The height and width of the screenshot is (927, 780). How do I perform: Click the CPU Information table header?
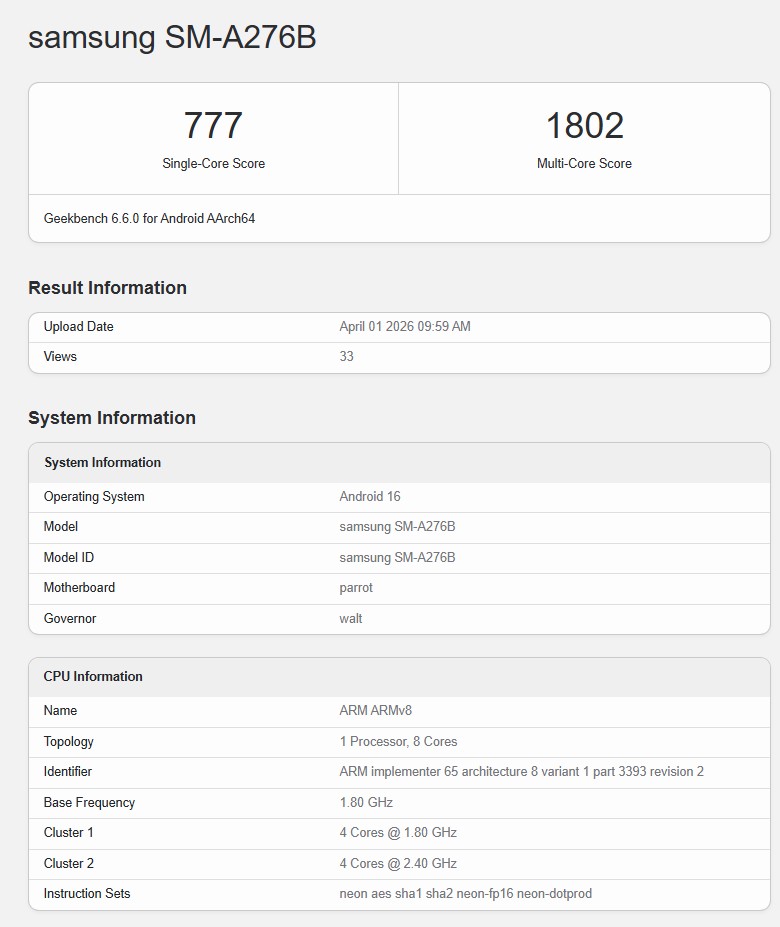[93, 677]
